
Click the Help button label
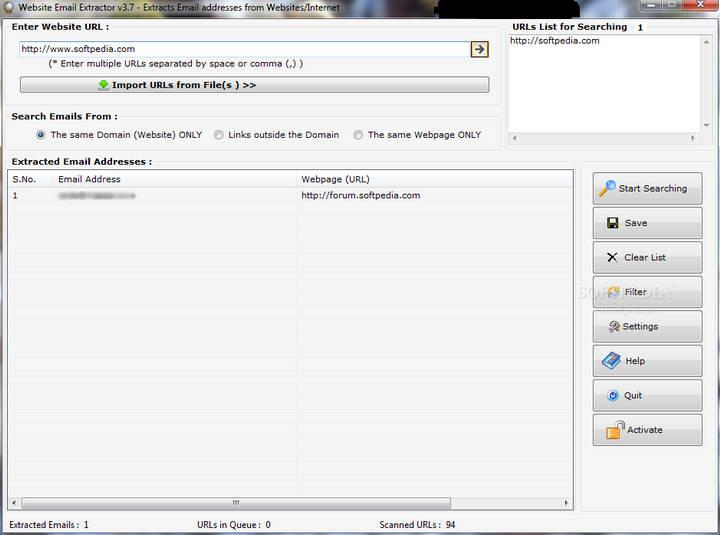(x=635, y=361)
